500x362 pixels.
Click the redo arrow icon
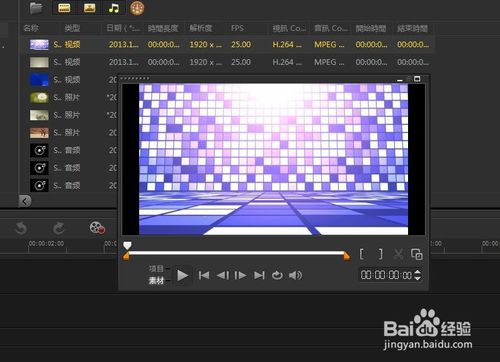59,228
